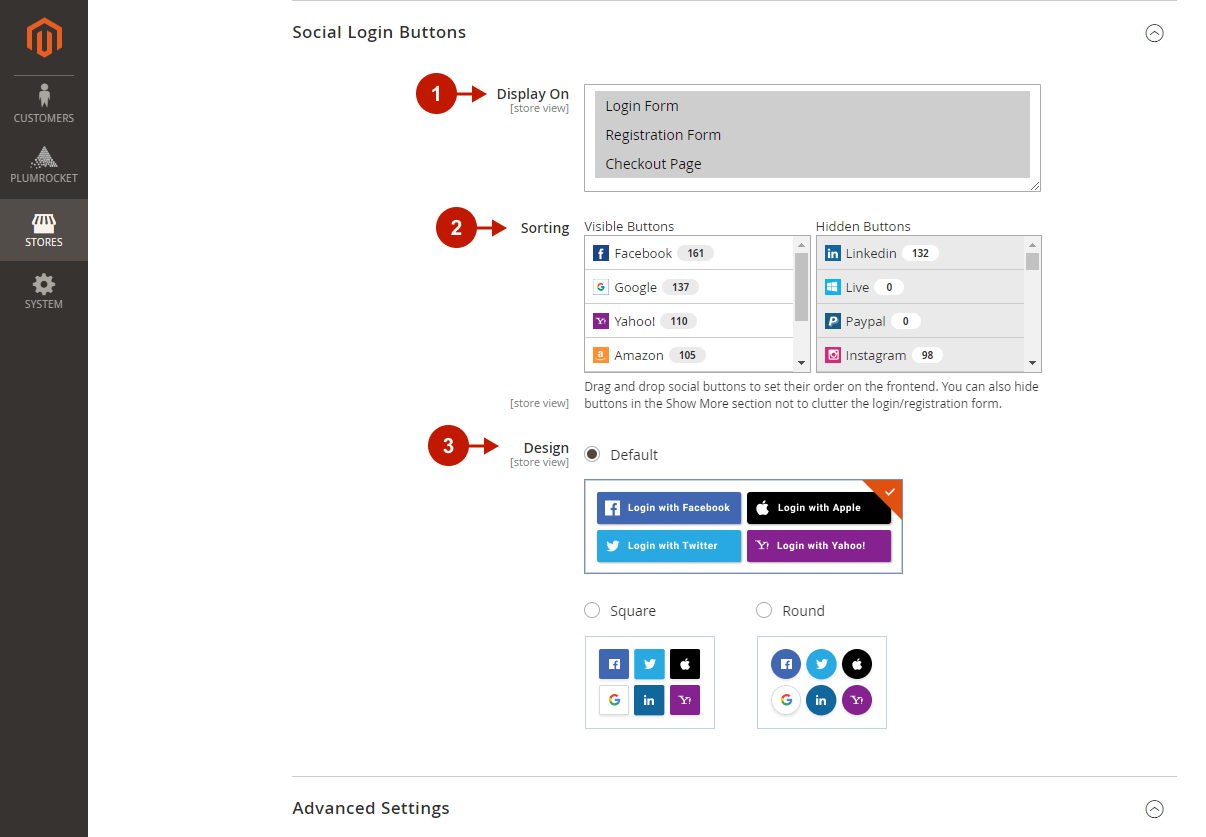
Task: Choose the Paypal icon in Hidden Buttons
Action: 832,321
